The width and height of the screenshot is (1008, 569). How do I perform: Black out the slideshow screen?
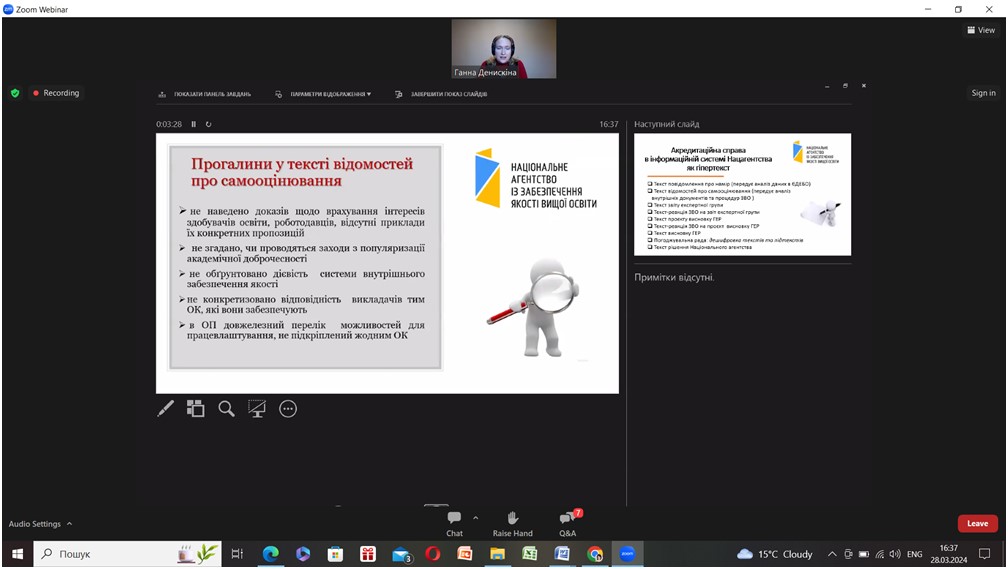[257, 408]
